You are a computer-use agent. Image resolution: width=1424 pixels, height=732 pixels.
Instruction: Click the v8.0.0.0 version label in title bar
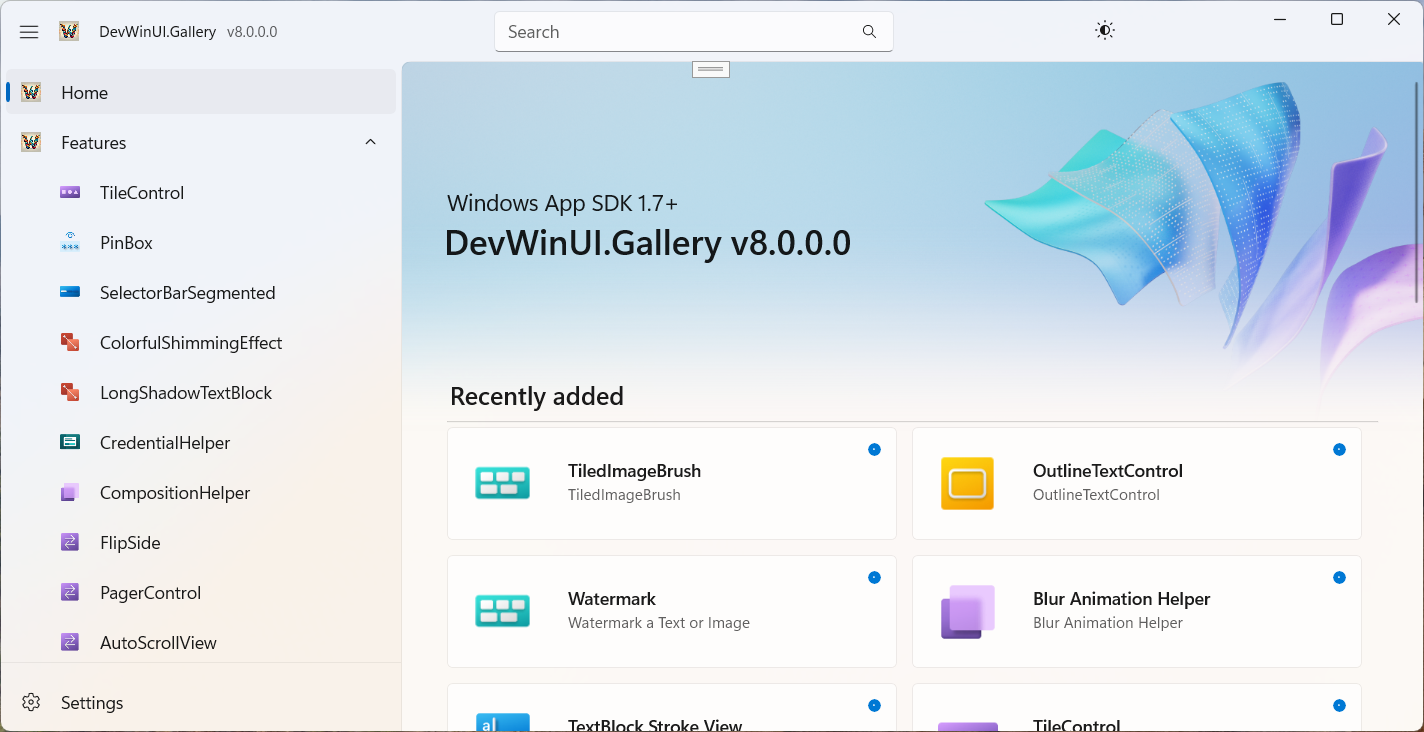click(252, 32)
